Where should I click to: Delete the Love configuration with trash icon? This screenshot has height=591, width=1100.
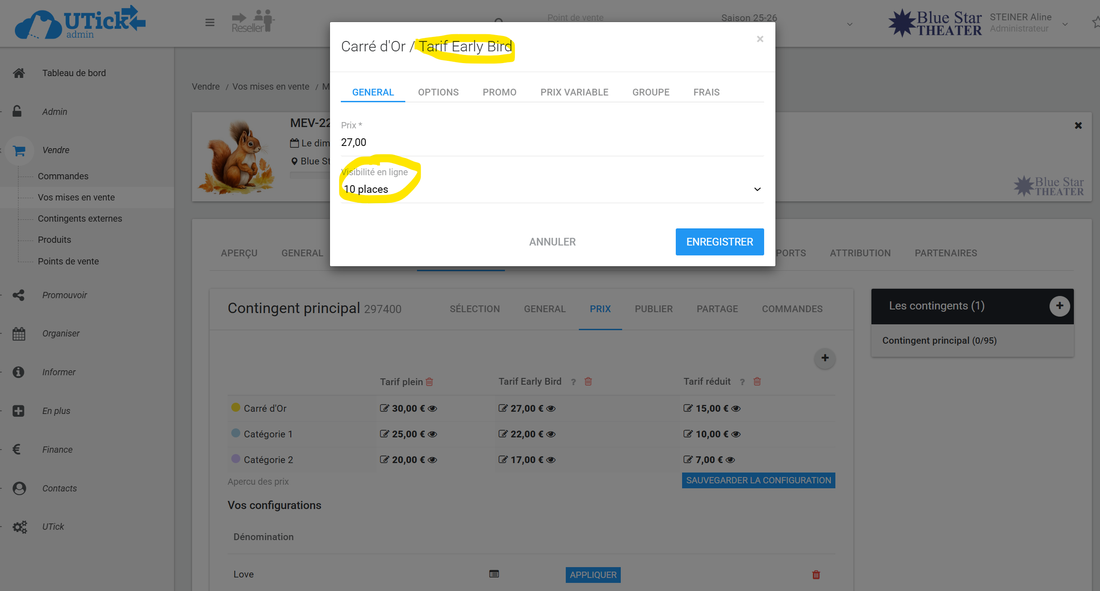pos(816,575)
